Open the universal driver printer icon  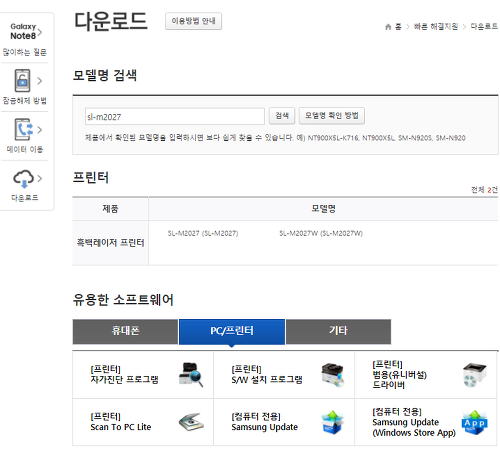(475, 375)
